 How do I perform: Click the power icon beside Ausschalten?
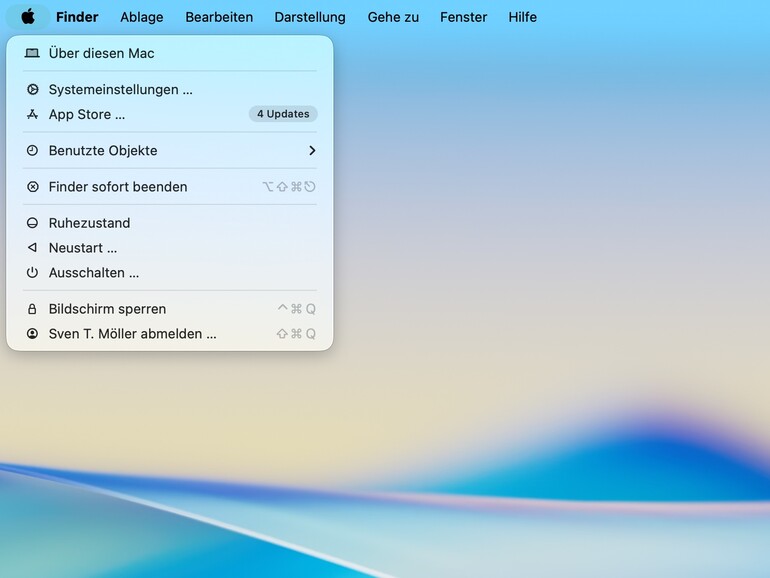tap(32, 273)
